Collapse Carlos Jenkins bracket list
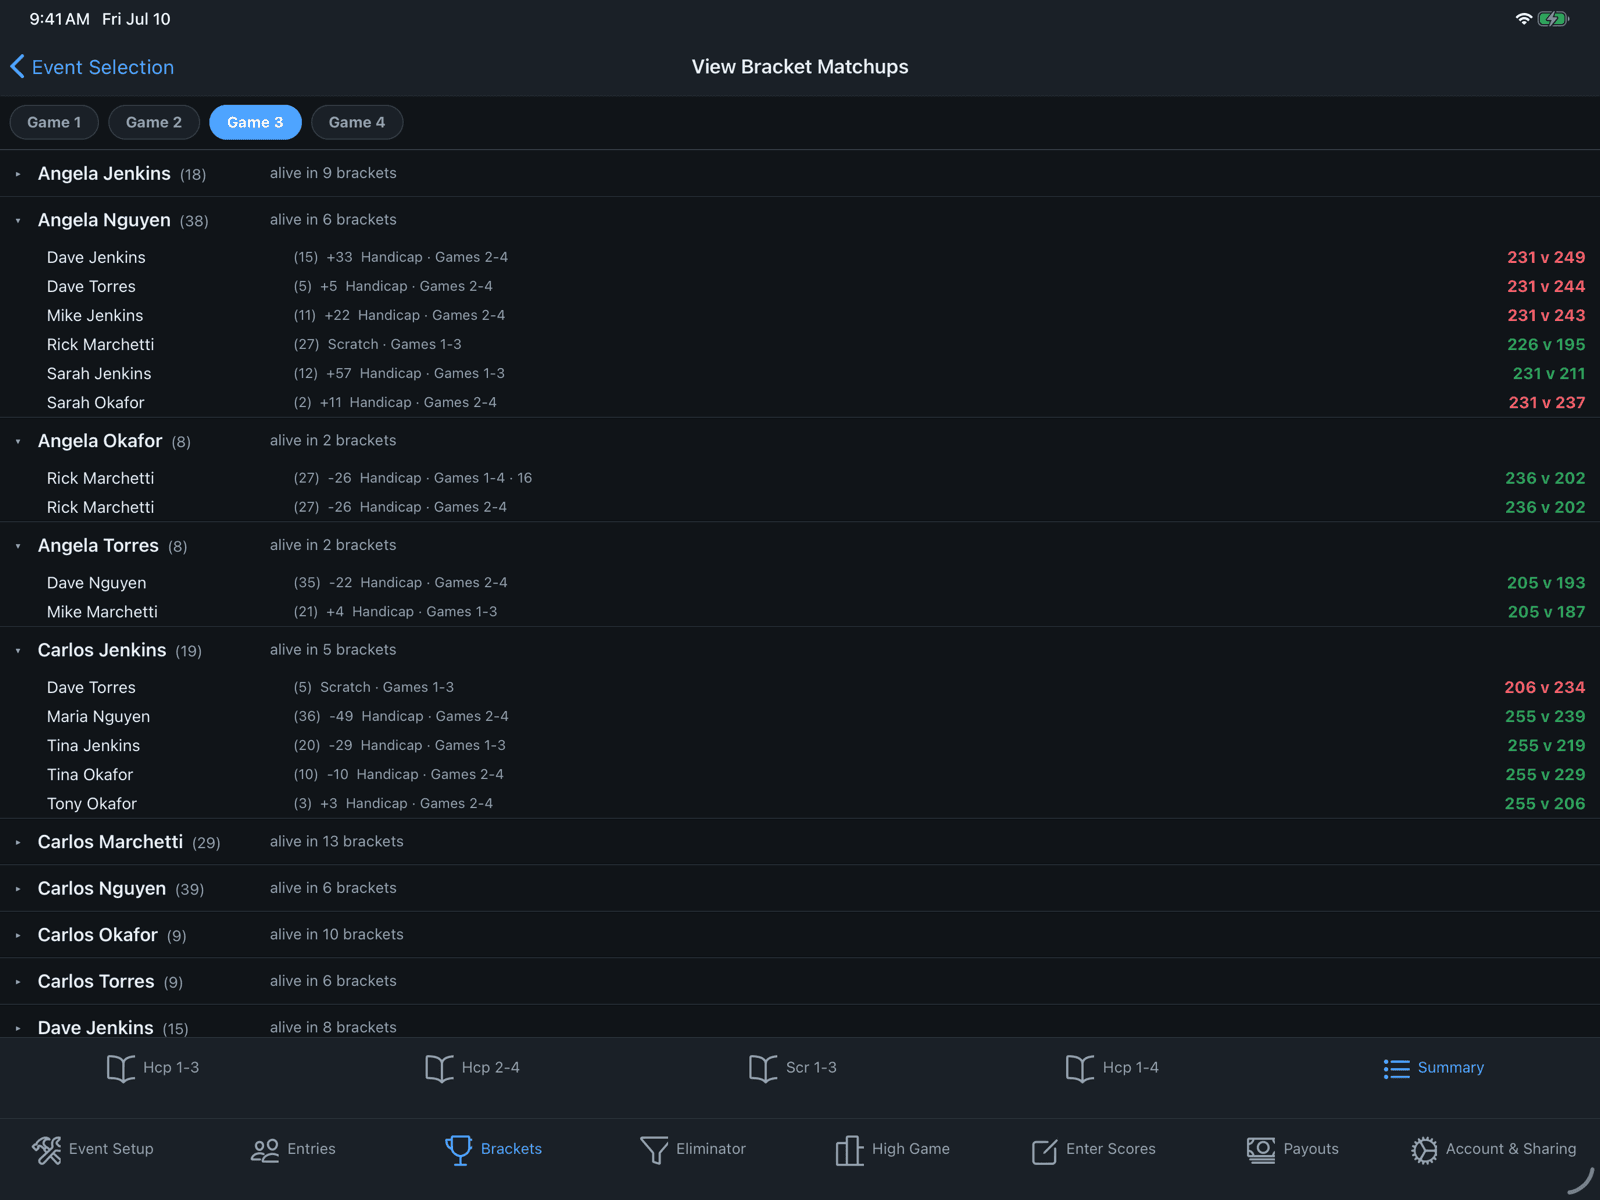 (x=18, y=651)
